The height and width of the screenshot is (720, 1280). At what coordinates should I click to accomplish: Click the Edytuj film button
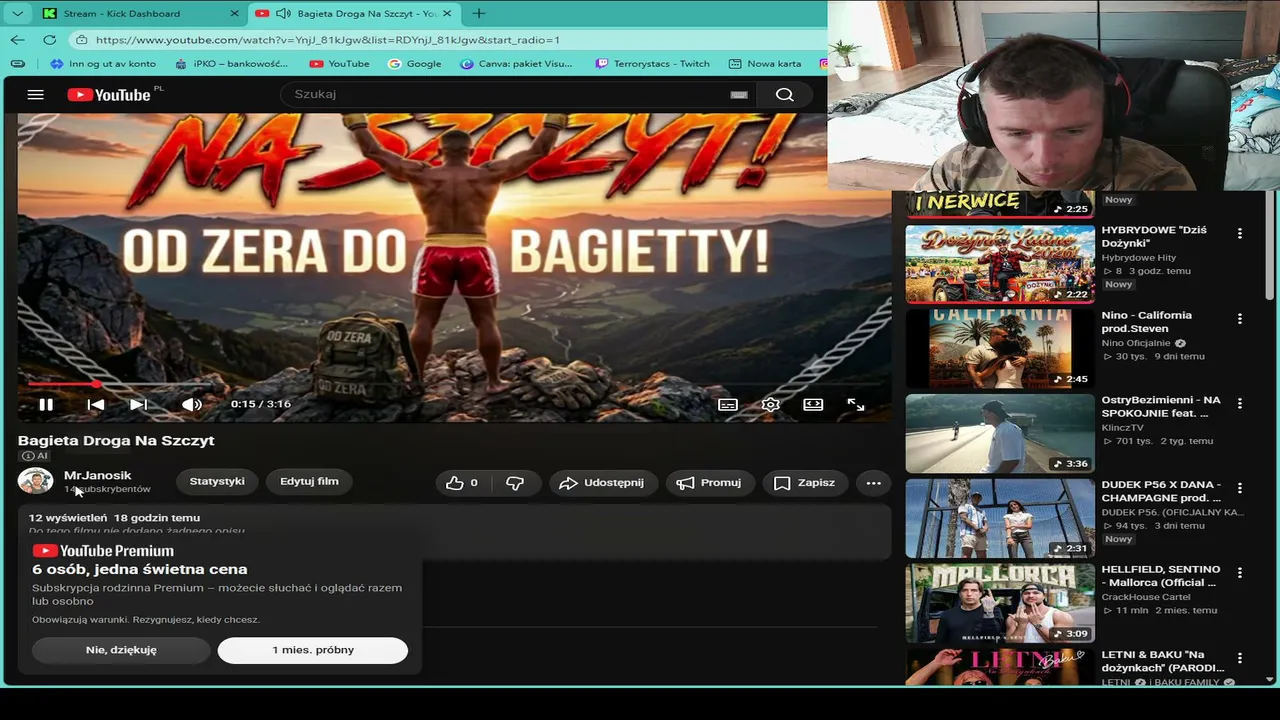point(309,482)
